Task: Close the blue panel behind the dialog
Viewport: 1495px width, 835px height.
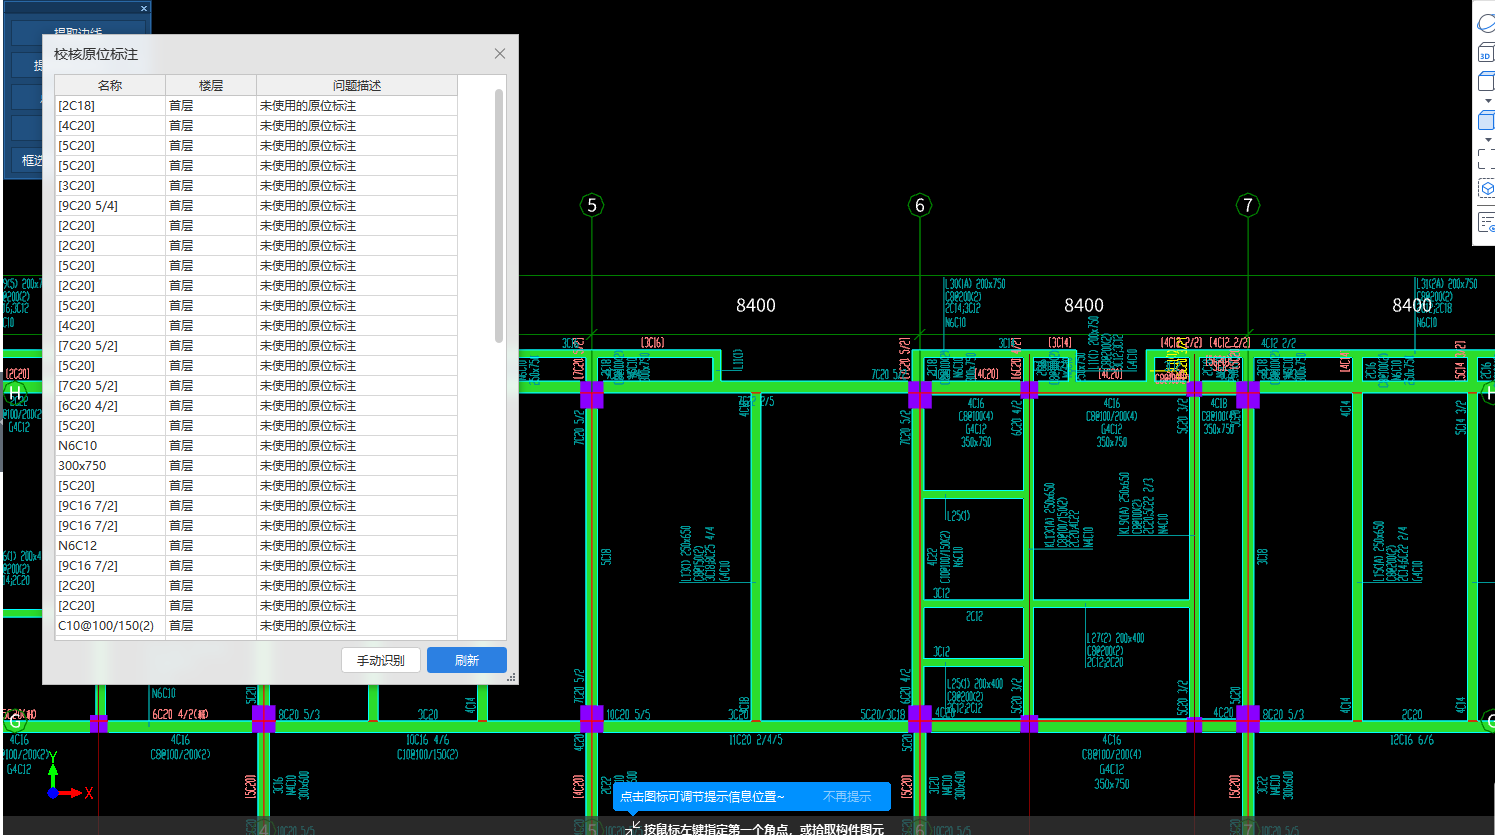Action: click(x=144, y=8)
